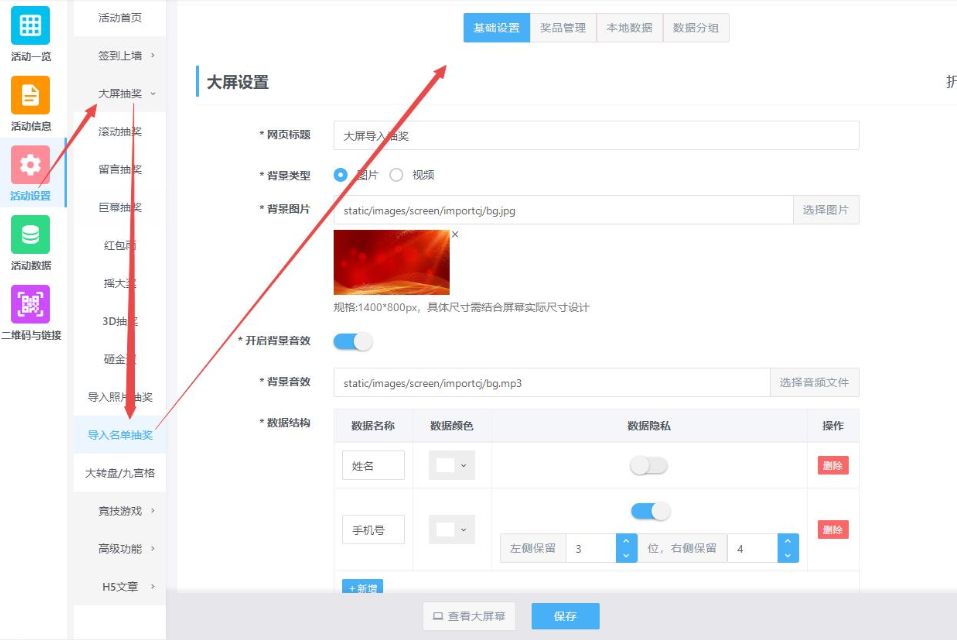The width and height of the screenshot is (957, 640).
Task: Go to 活动首页 in the sidebar
Action: 120,18
